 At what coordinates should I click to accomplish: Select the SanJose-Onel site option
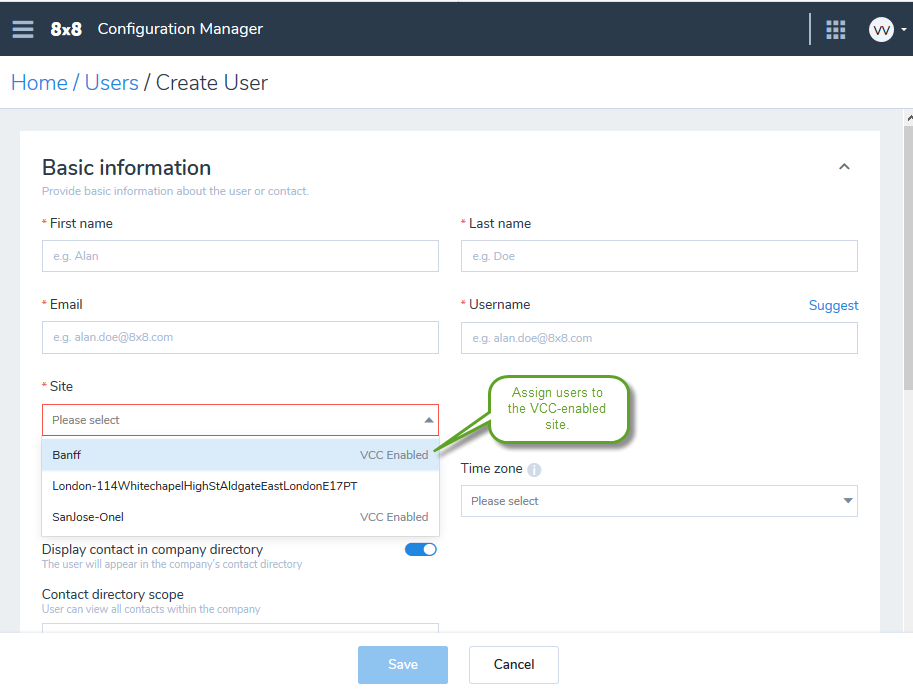[240, 516]
